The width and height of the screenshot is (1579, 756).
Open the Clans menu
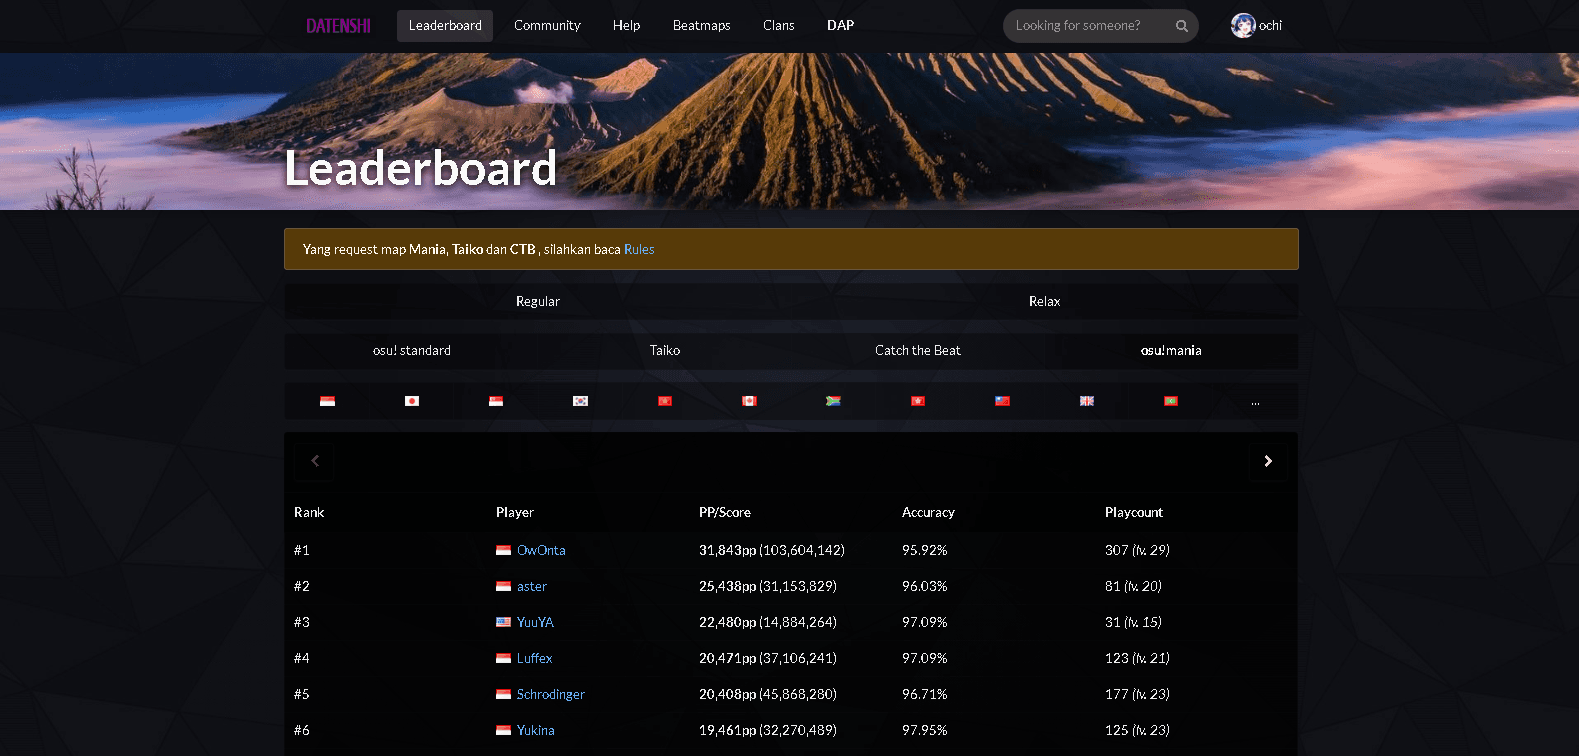tap(778, 26)
